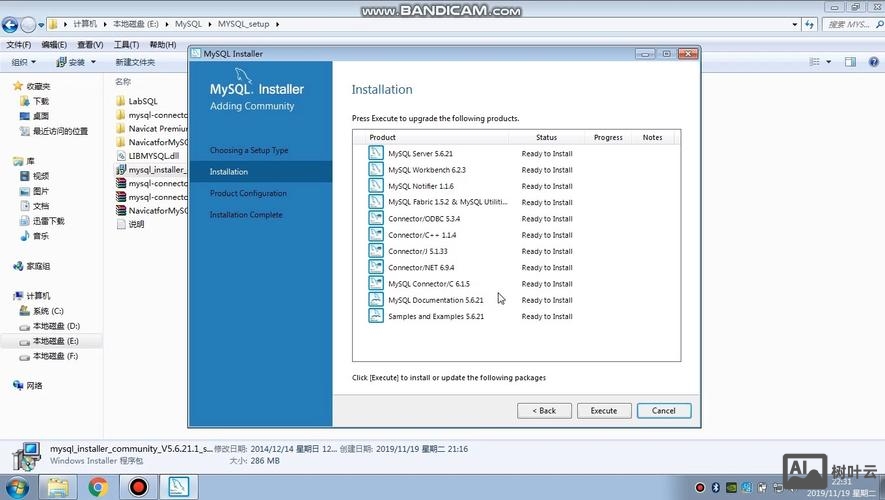
Task: Open the address bar history dropdown arrow
Action: [795, 24]
